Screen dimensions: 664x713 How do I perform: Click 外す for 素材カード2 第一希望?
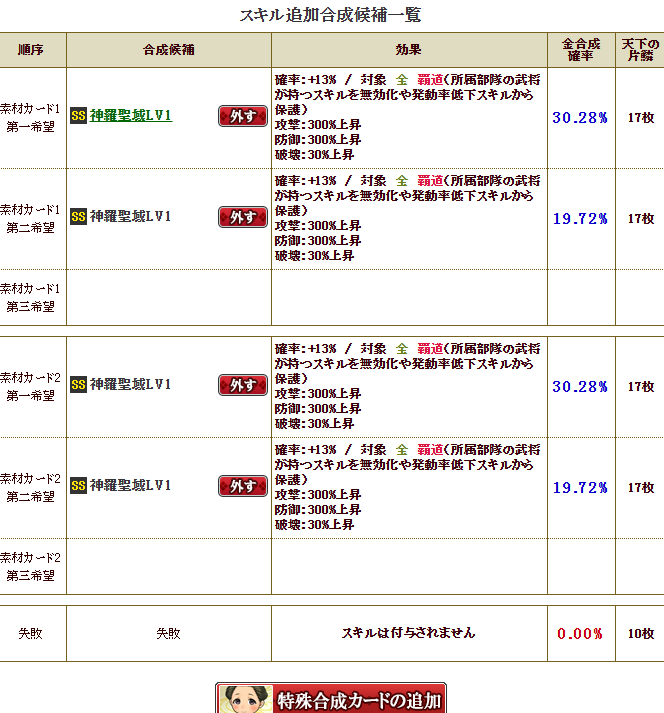click(243, 385)
